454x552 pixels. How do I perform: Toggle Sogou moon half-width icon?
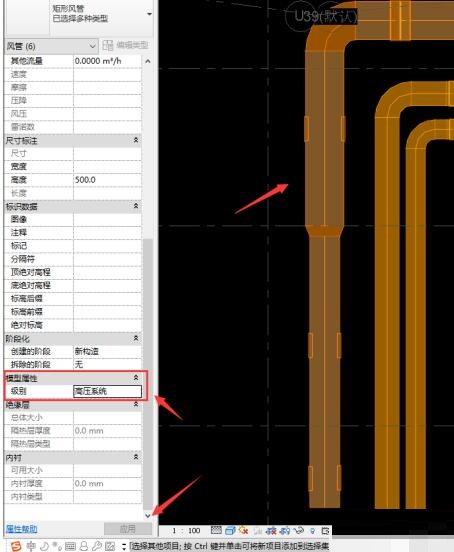44,546
